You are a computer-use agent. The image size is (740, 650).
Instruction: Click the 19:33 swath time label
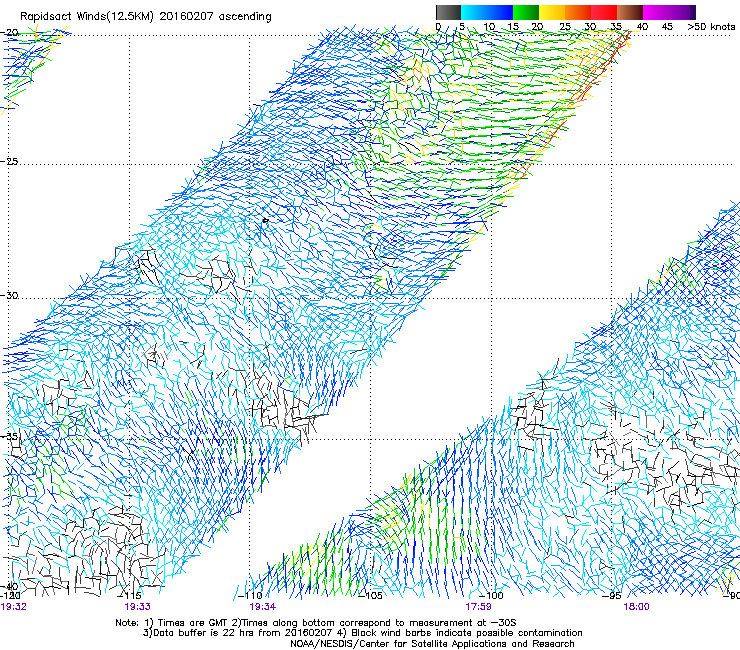(x=137, y=607)
